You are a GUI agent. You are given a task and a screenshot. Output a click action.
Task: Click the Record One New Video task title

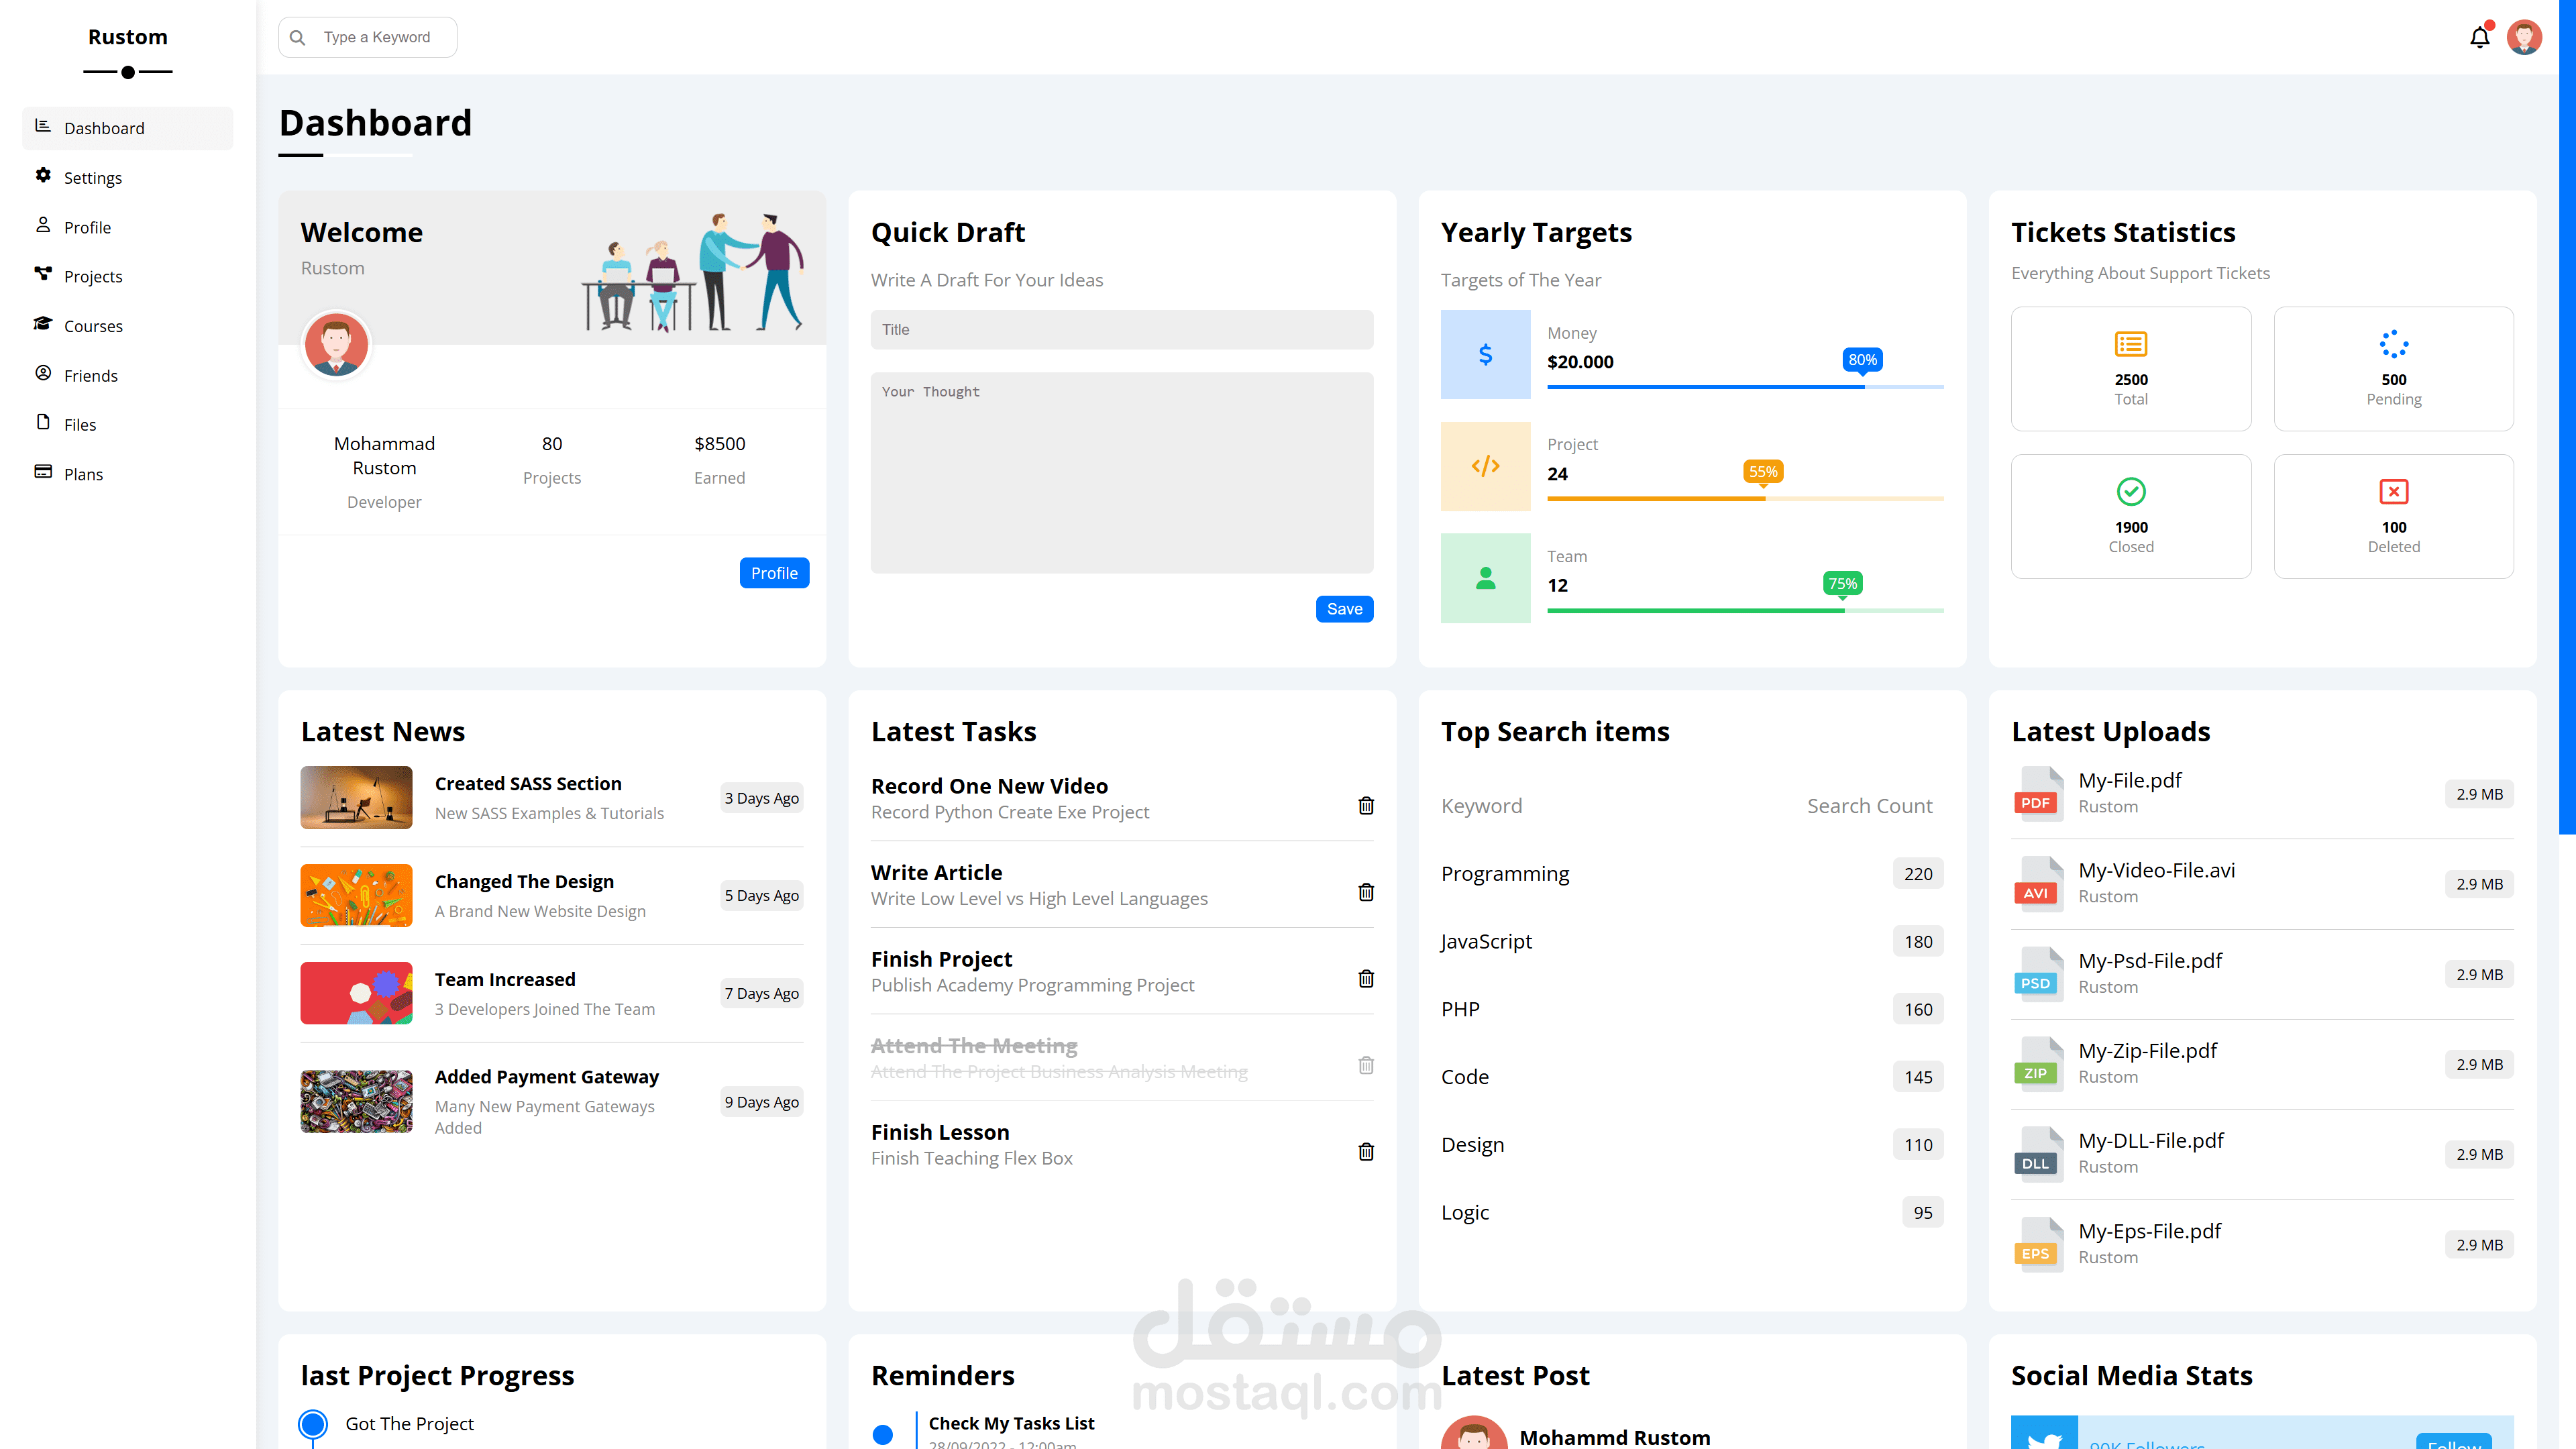point(989,786)
